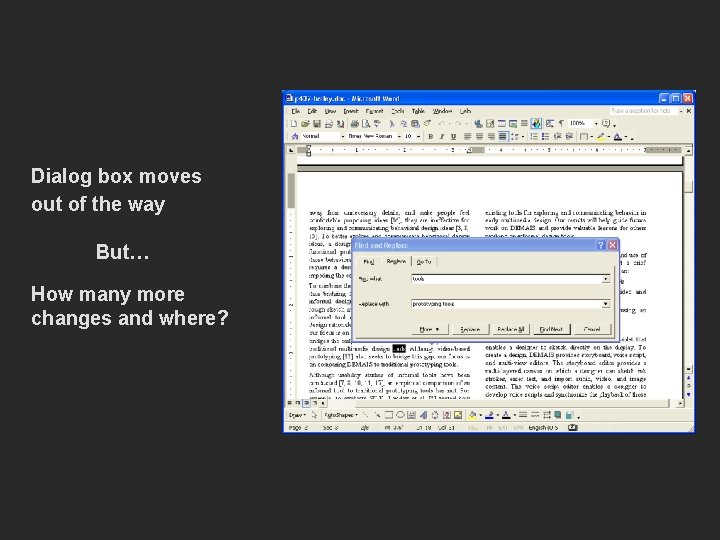Open the Zoom dropdown showing 100%
Screen dimensions: 720x540
pos(596,124)
